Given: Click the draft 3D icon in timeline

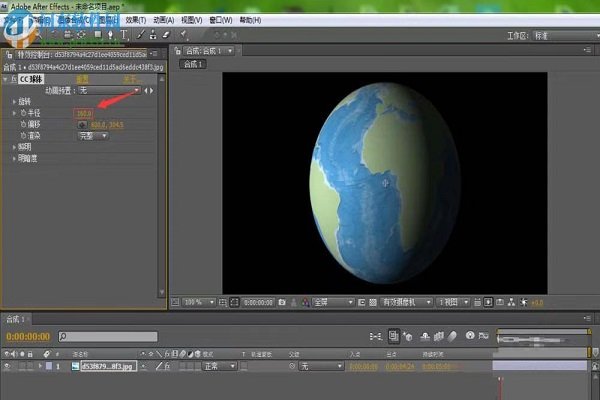Looking at the screenshot, I should coord(408,336).
